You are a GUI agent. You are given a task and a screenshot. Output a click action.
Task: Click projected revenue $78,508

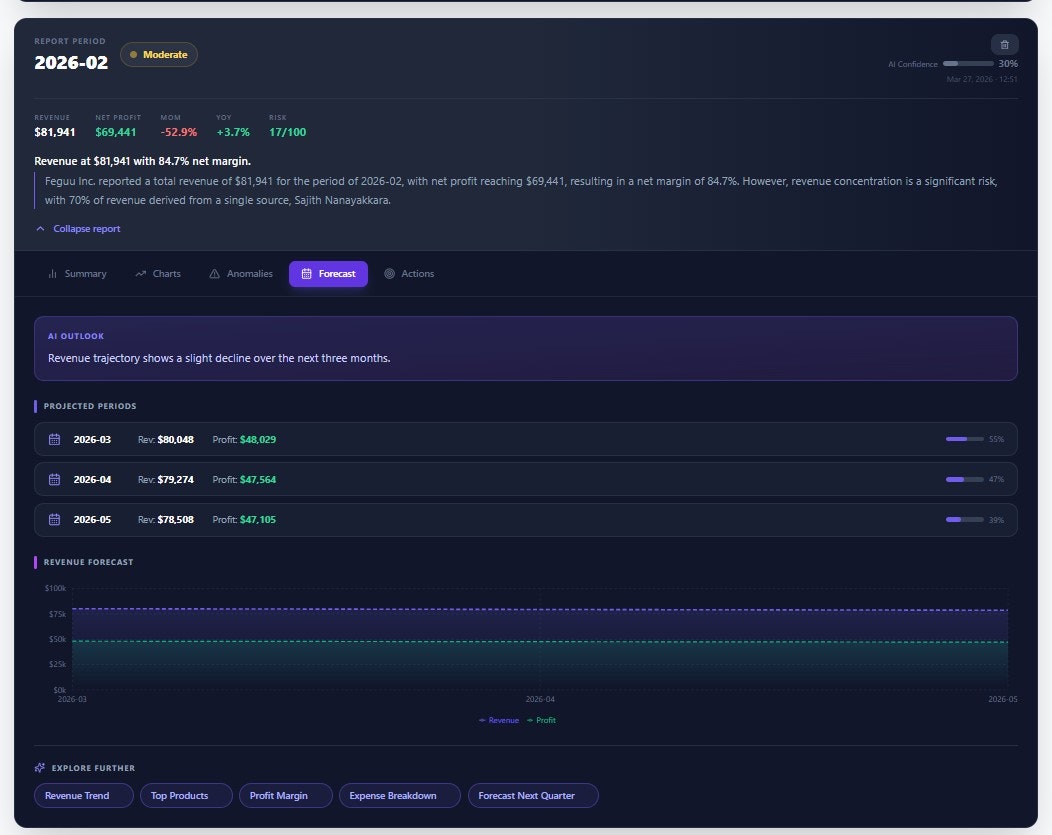pyautogui.click(x=176, y=520)
